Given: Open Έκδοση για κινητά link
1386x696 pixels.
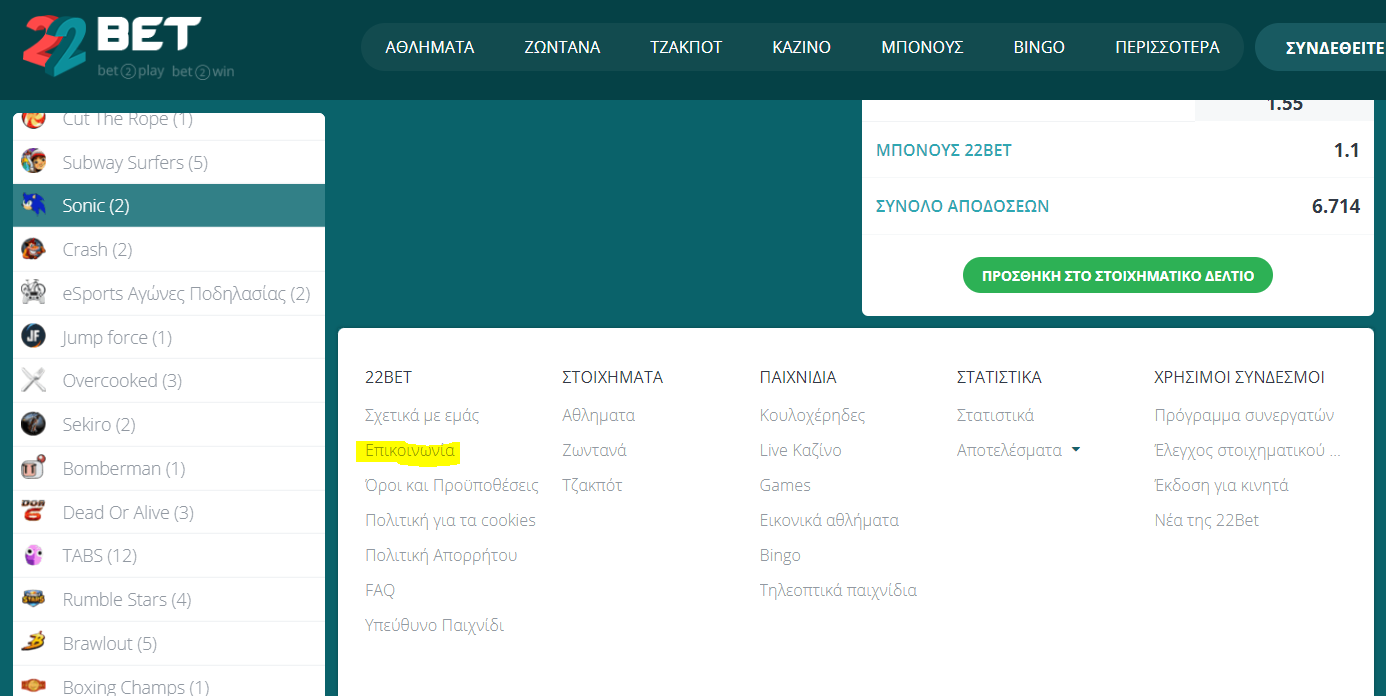Looking at the screenshot, I should pyautogui.click(x=1221, y=485).
